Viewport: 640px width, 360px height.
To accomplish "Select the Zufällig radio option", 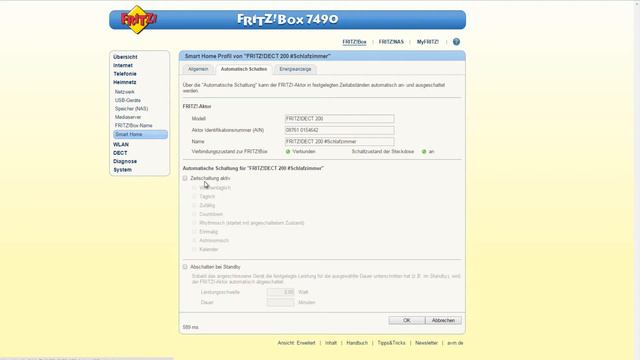I will (194, 205).
